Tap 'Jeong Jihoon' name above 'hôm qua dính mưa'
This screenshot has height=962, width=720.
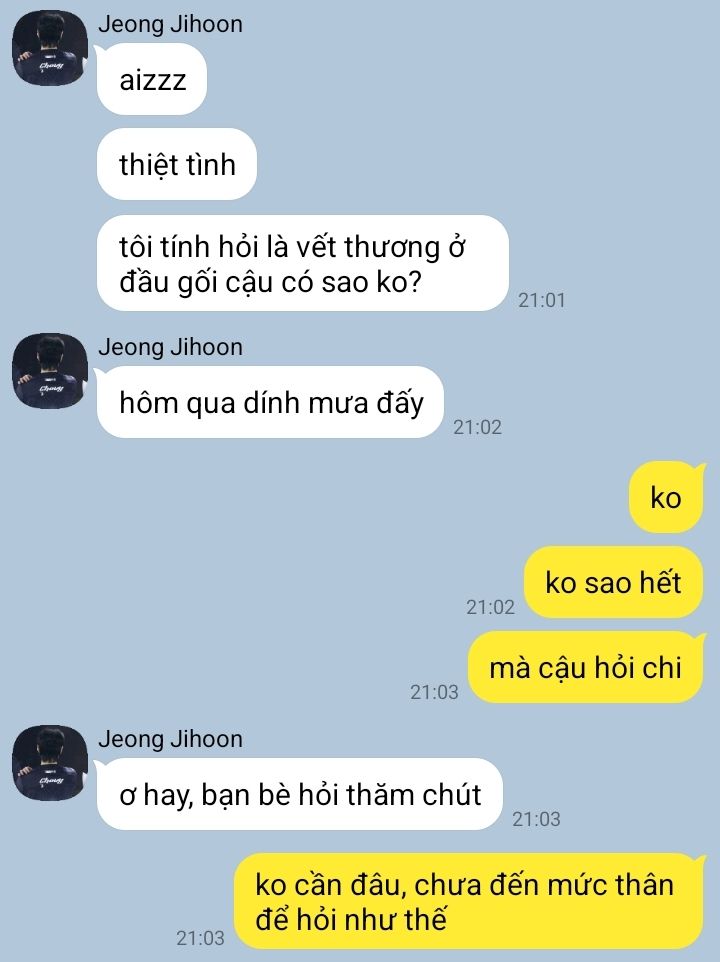(170, 347)
